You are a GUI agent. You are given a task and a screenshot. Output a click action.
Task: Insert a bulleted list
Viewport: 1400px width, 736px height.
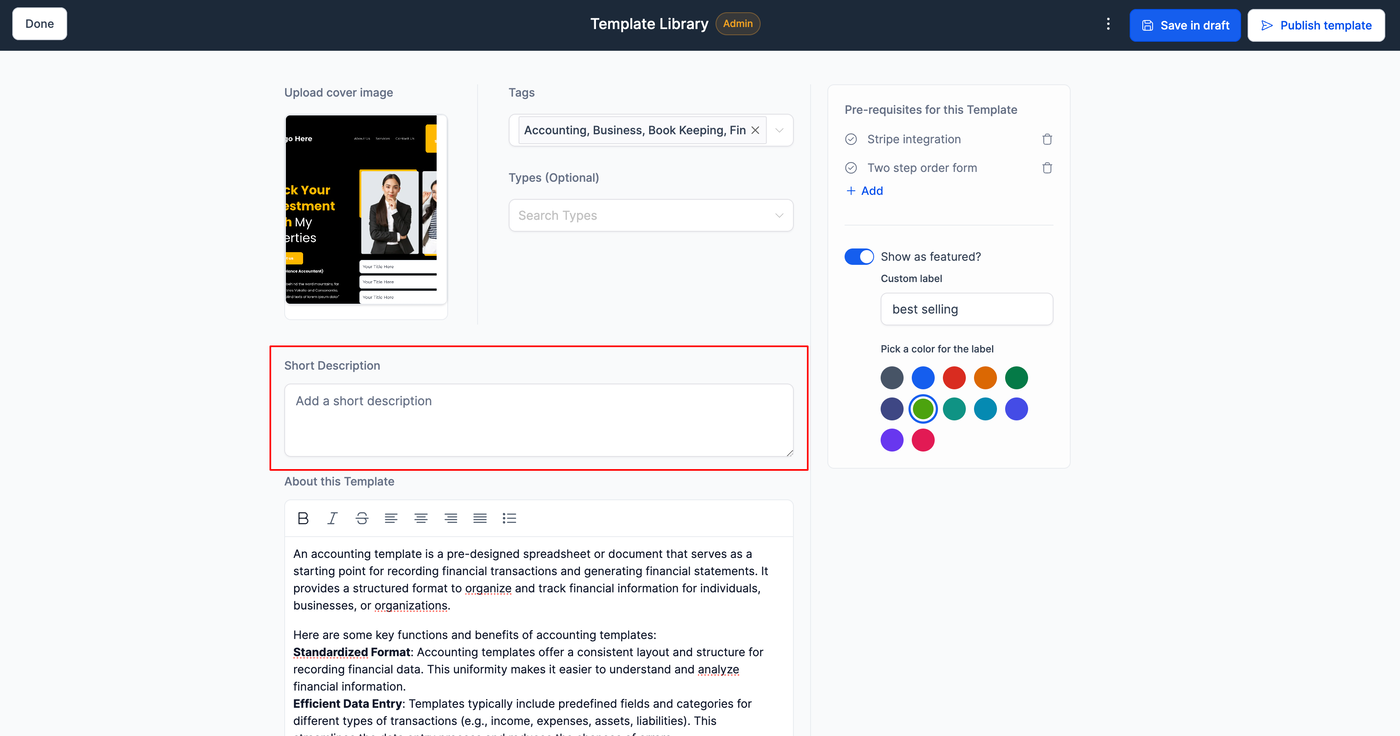[509, 518]
